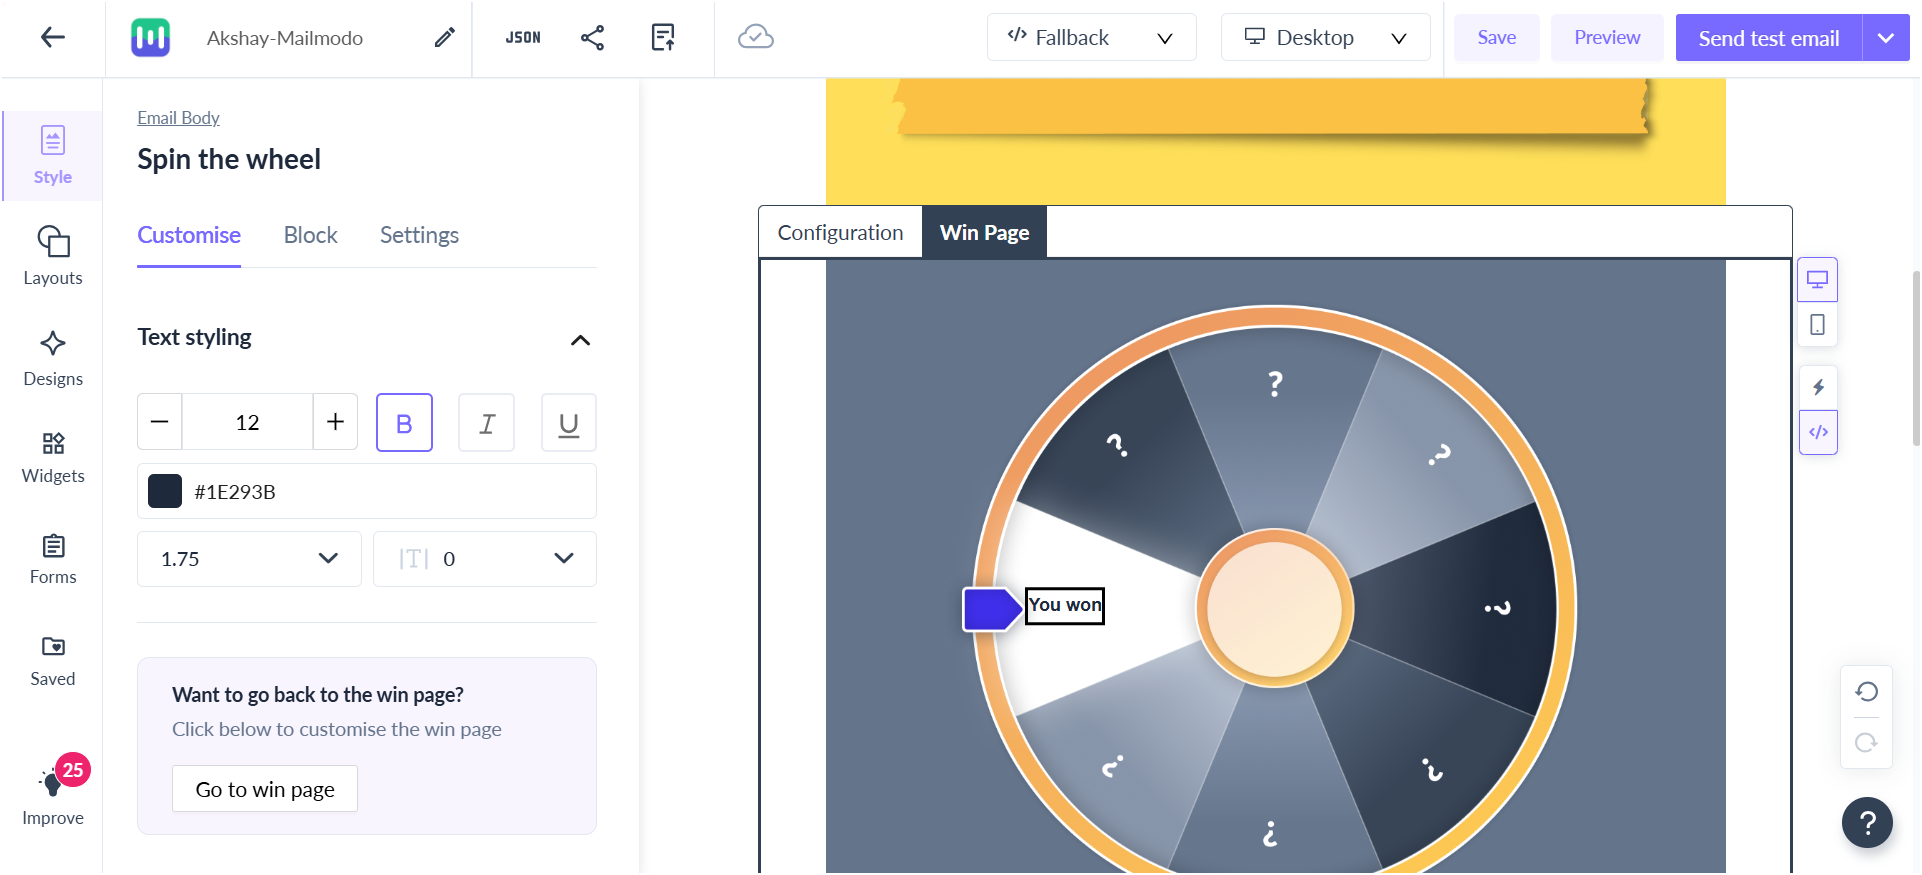Click the Akshay-Mailmodo template name
The width and height of the screenshot is (1922, 875).
click(285, 38)
